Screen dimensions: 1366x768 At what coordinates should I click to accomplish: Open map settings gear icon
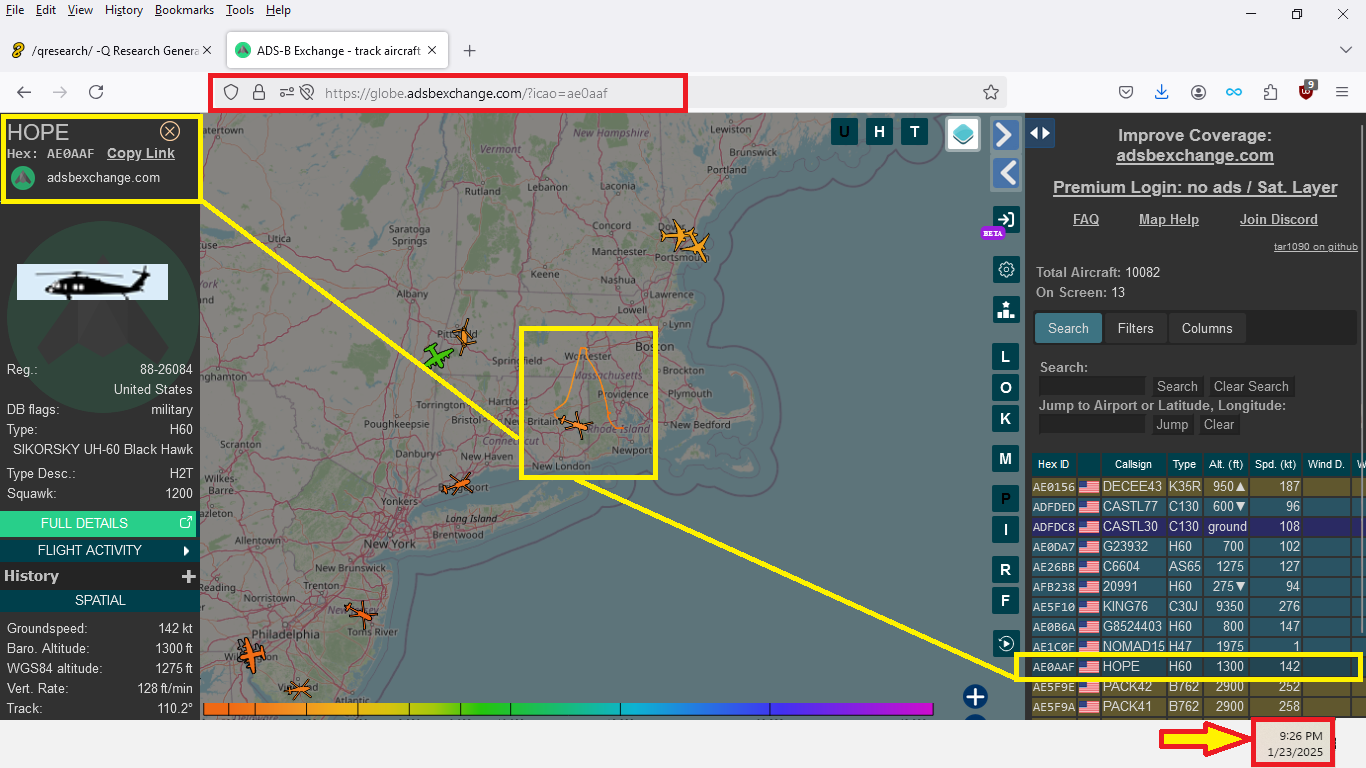[x=1006, y=269]
